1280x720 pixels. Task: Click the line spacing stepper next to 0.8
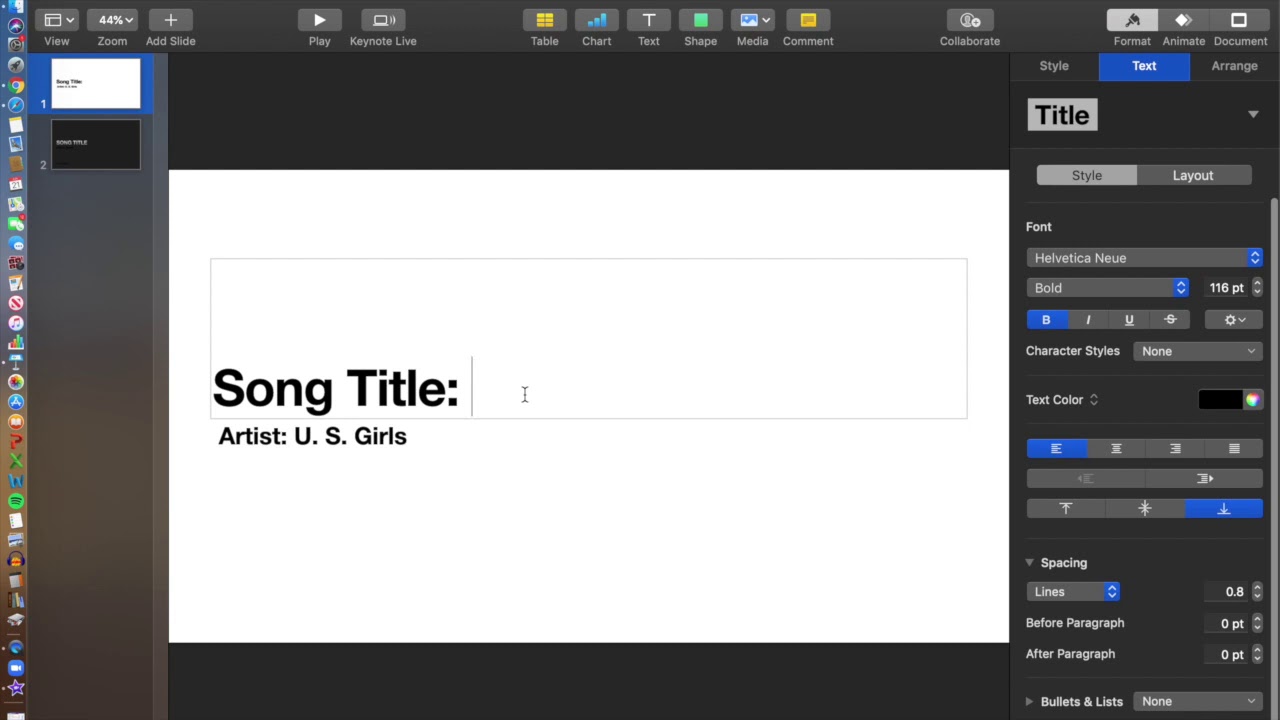1257,592
